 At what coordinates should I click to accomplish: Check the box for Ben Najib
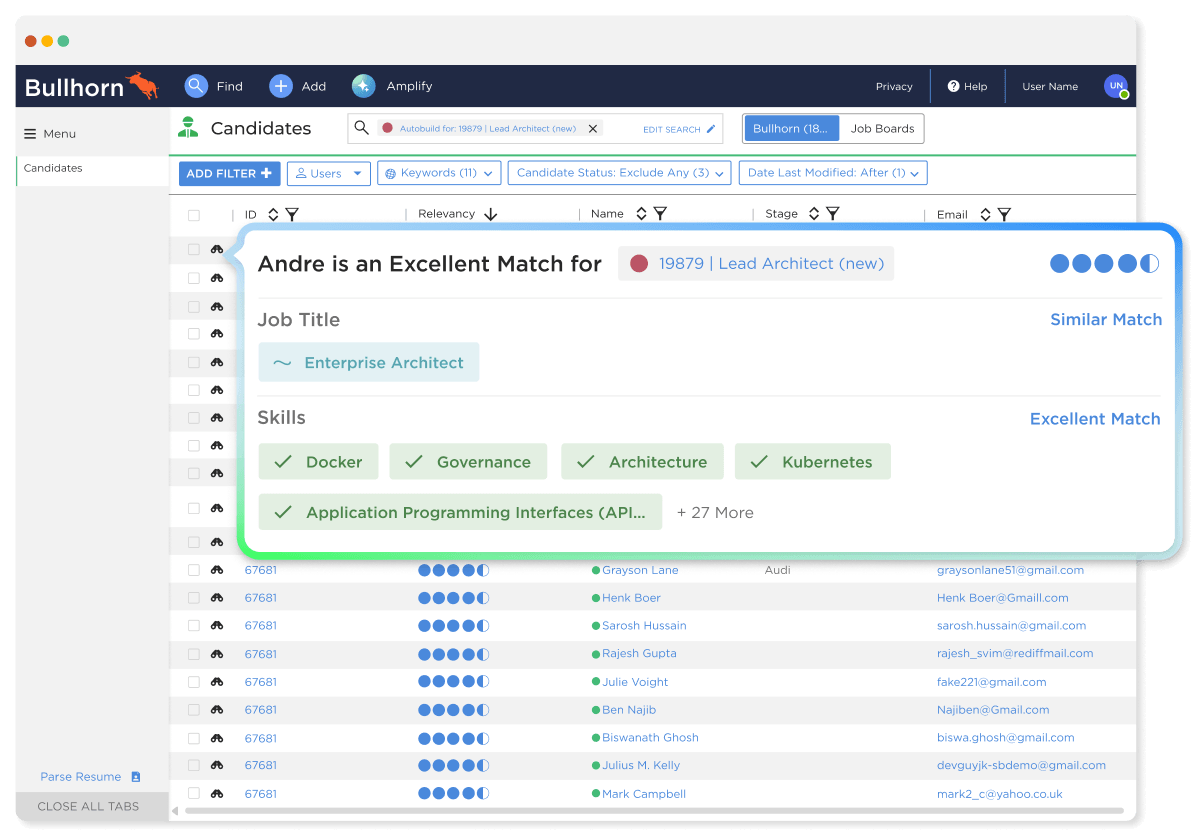click(x=194, y=710)
